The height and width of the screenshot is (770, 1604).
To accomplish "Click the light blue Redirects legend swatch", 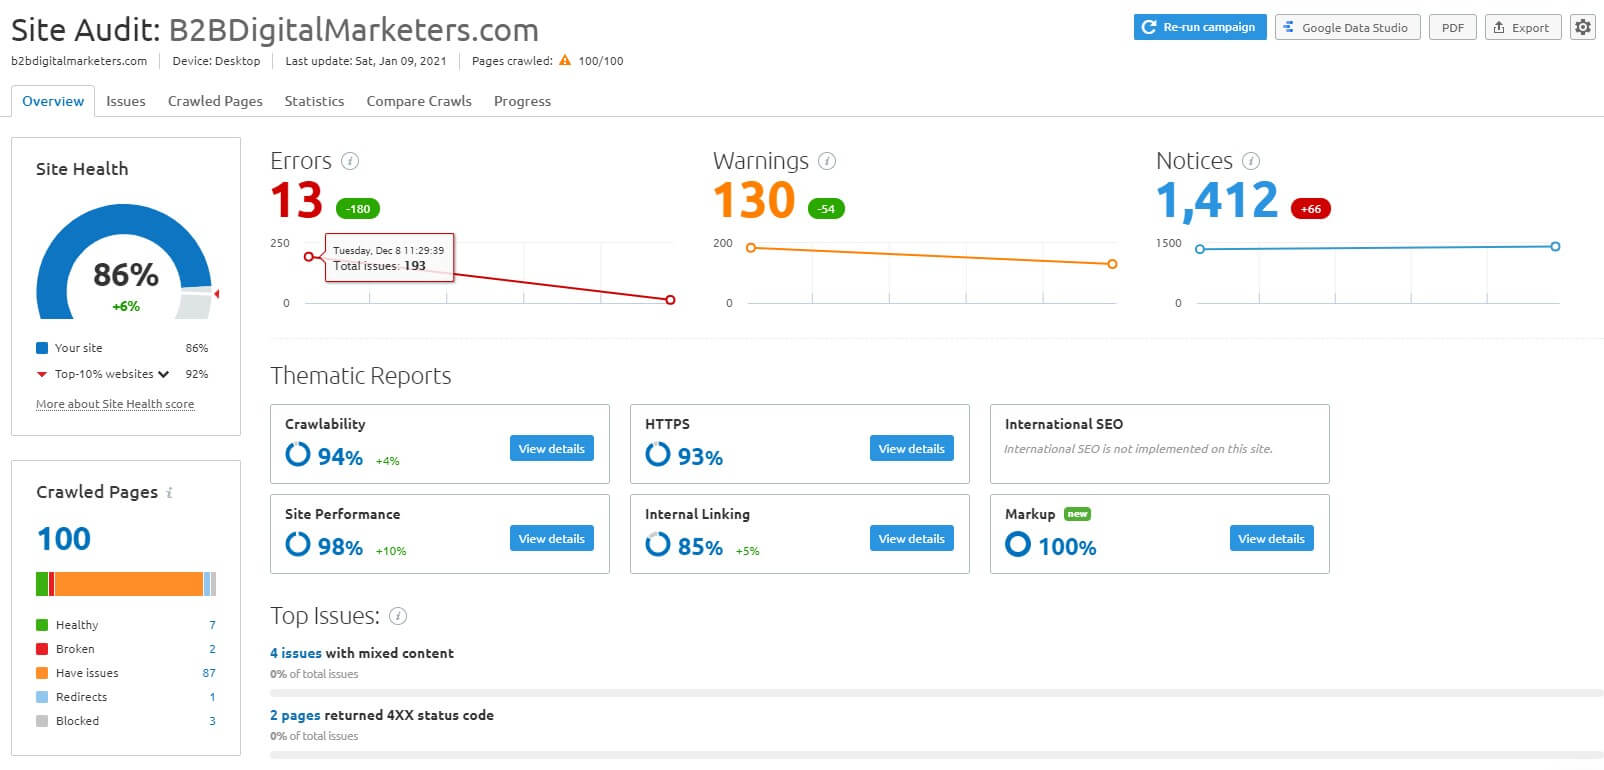I will click(x=42, y=697).
